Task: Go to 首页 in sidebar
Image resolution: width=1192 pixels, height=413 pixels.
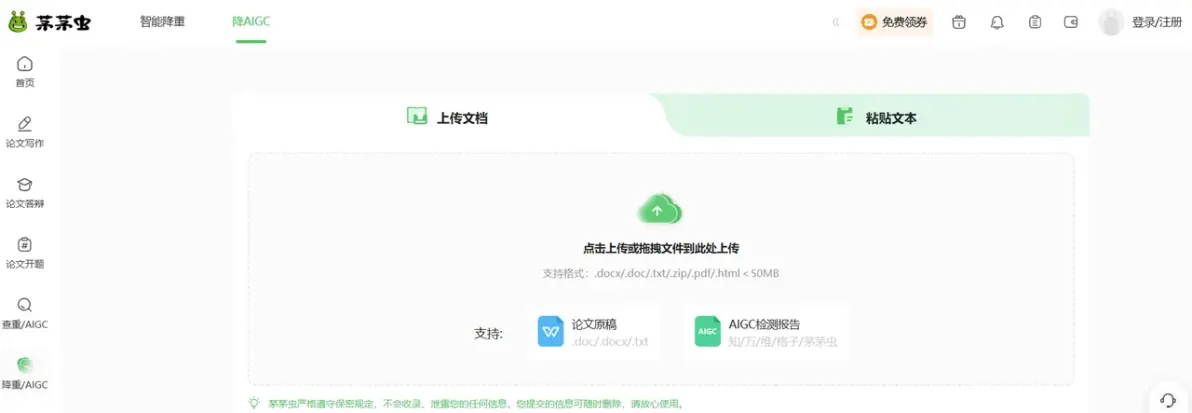Action: (x=25, y=71)
